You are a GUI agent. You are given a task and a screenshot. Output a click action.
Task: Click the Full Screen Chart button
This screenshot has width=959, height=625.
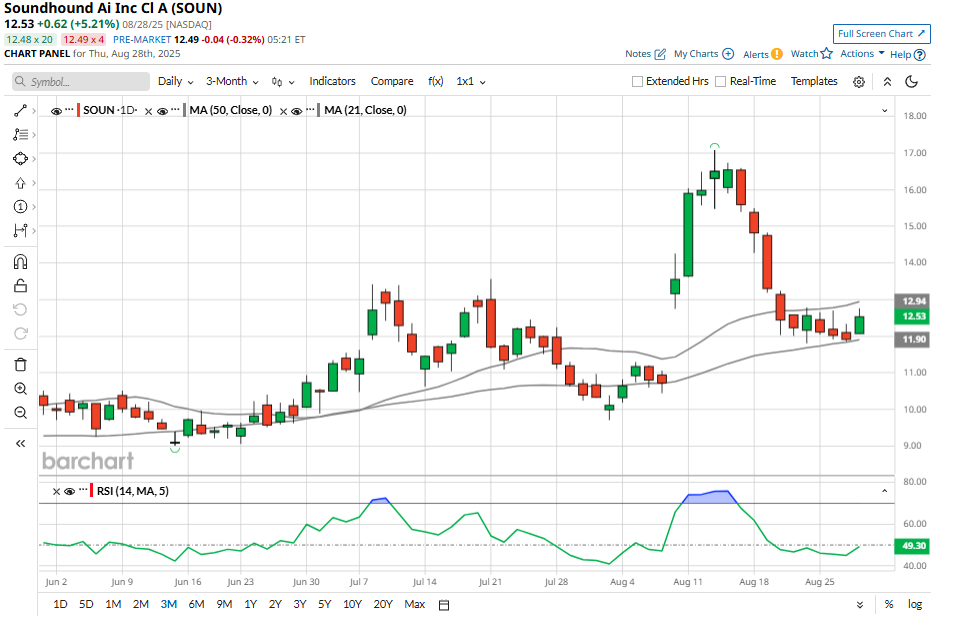[x=882, y=34]
